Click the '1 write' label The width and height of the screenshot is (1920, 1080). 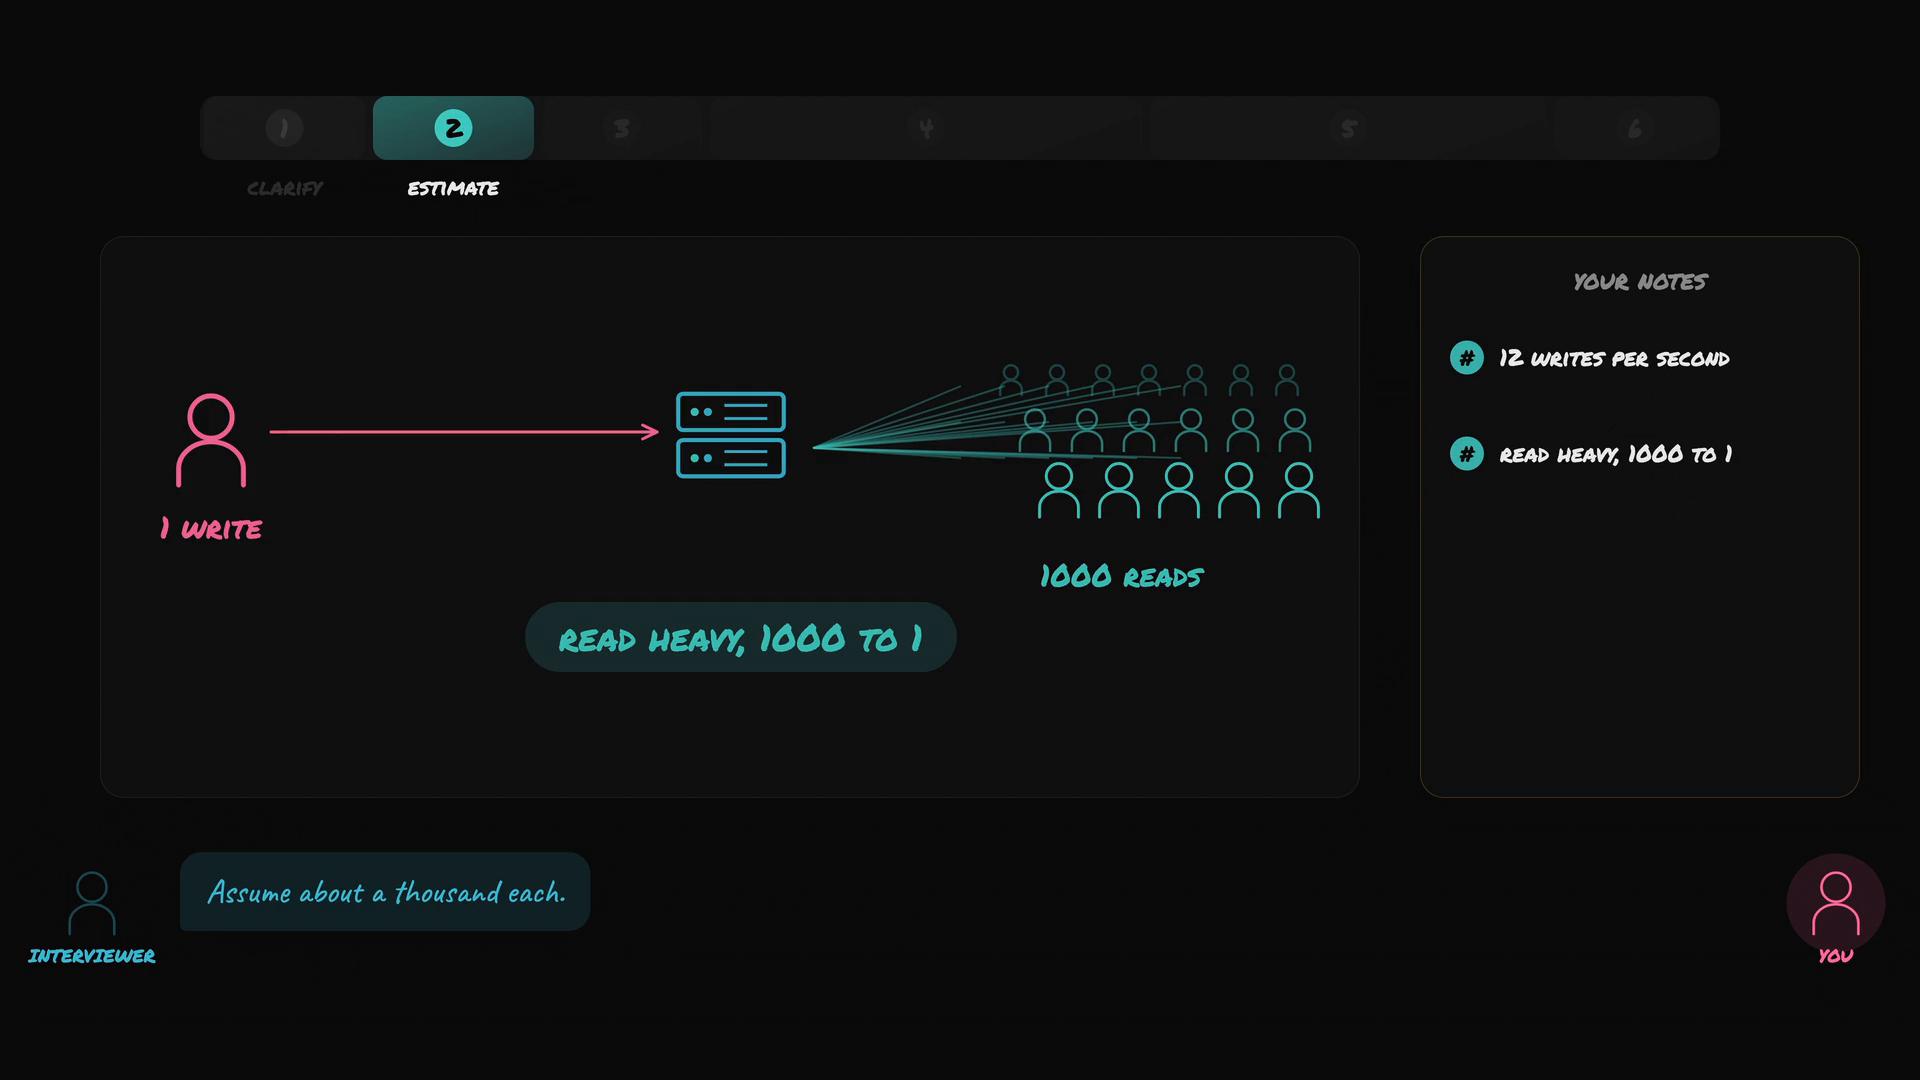point(211,529)
